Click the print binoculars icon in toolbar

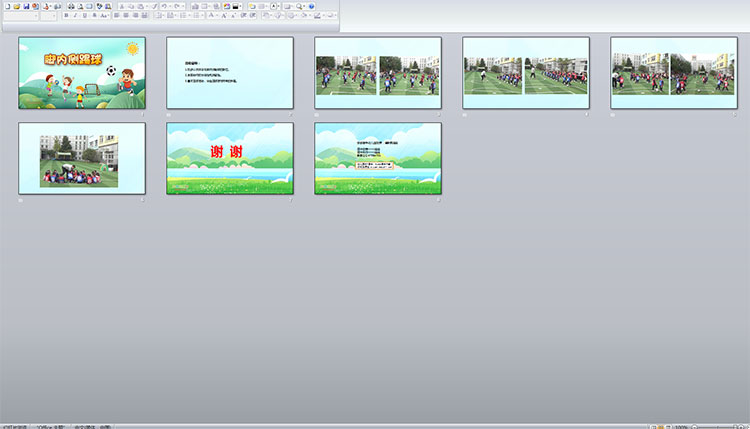(x=71, y=6)
